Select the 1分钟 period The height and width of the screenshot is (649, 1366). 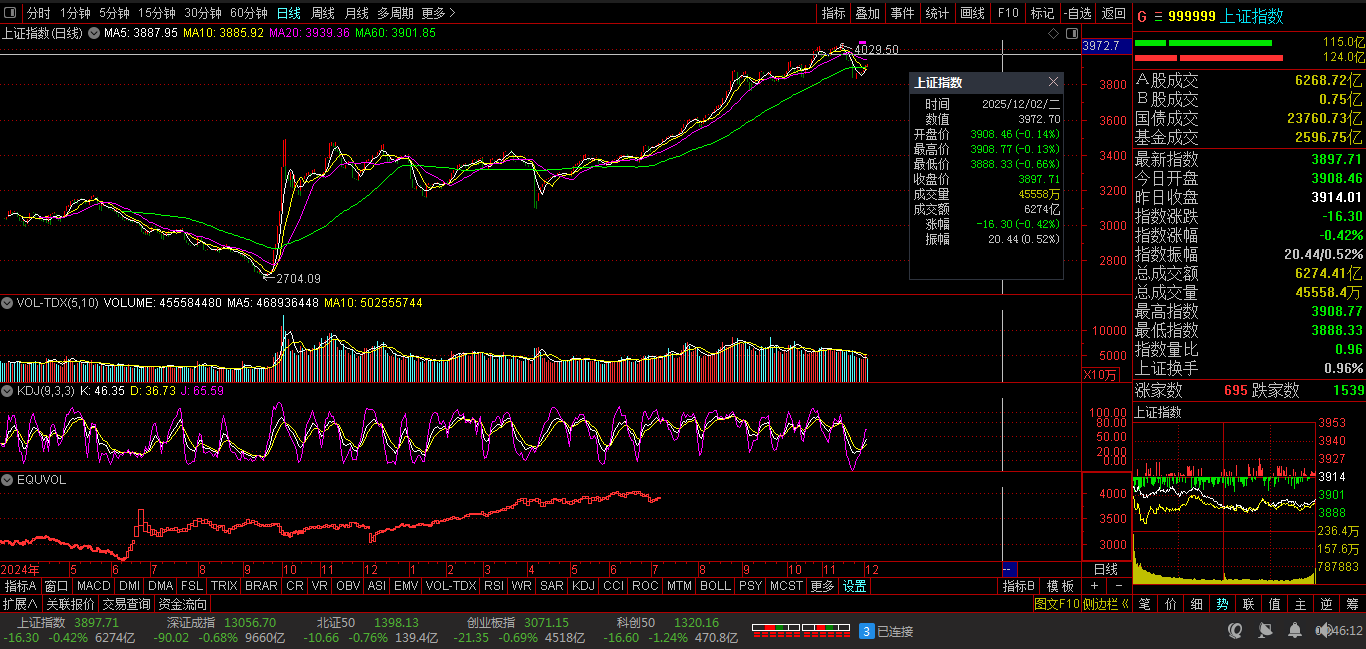point(75,13)
